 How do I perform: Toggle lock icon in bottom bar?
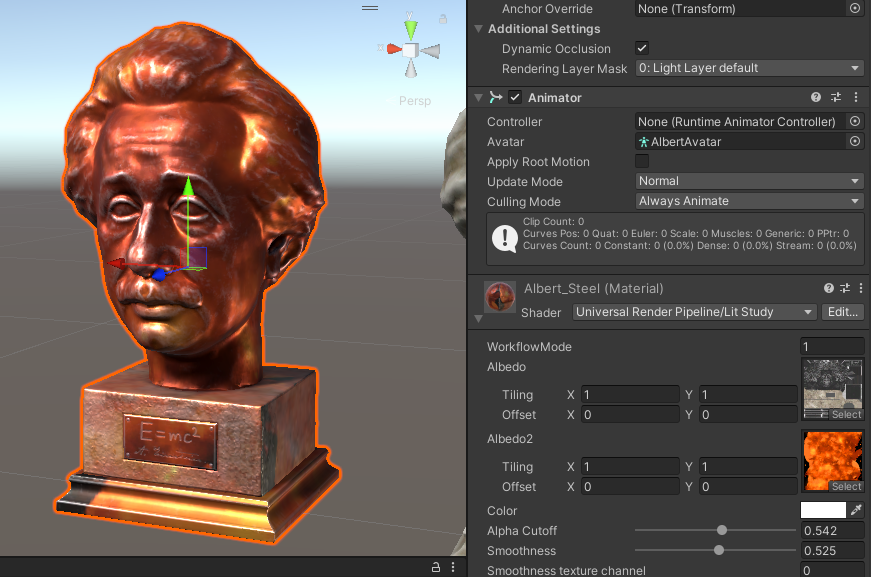[436, 567]
